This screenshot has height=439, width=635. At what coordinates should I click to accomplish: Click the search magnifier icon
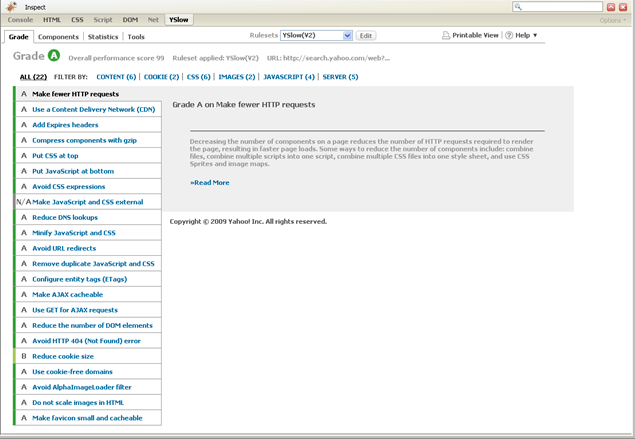click(x=518, y=7)
